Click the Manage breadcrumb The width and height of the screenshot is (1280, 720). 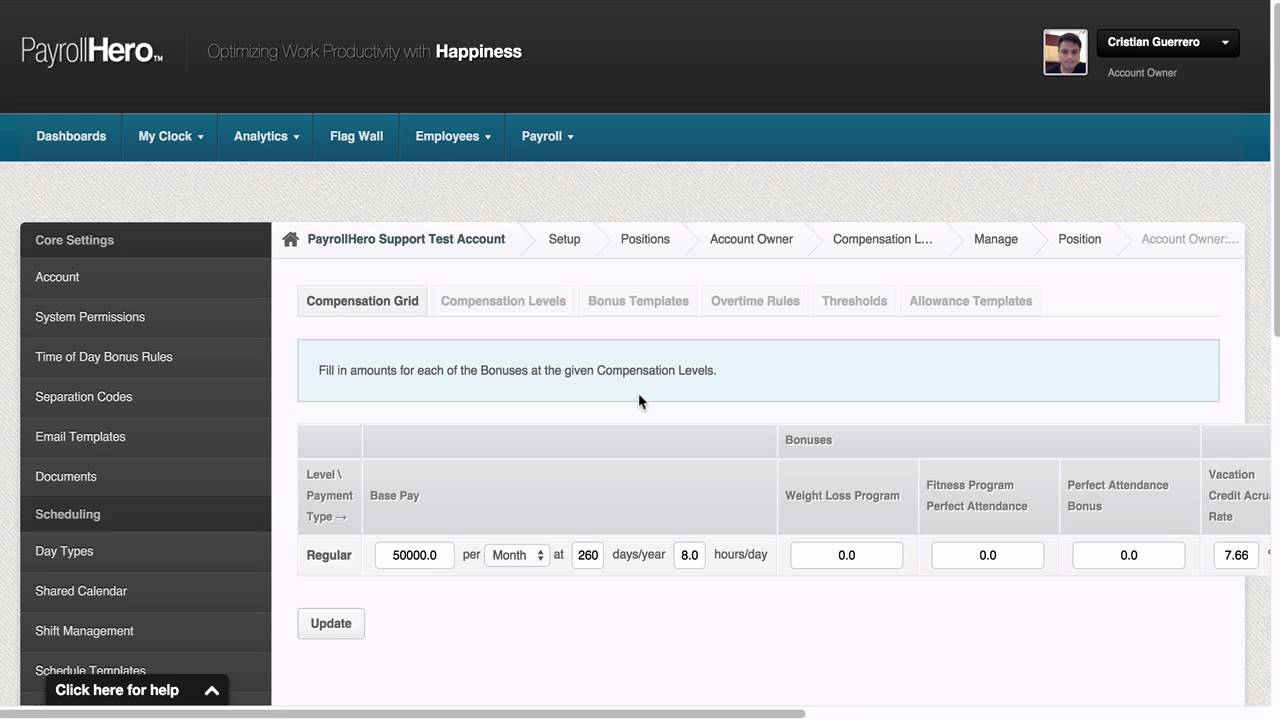point(996,239)
